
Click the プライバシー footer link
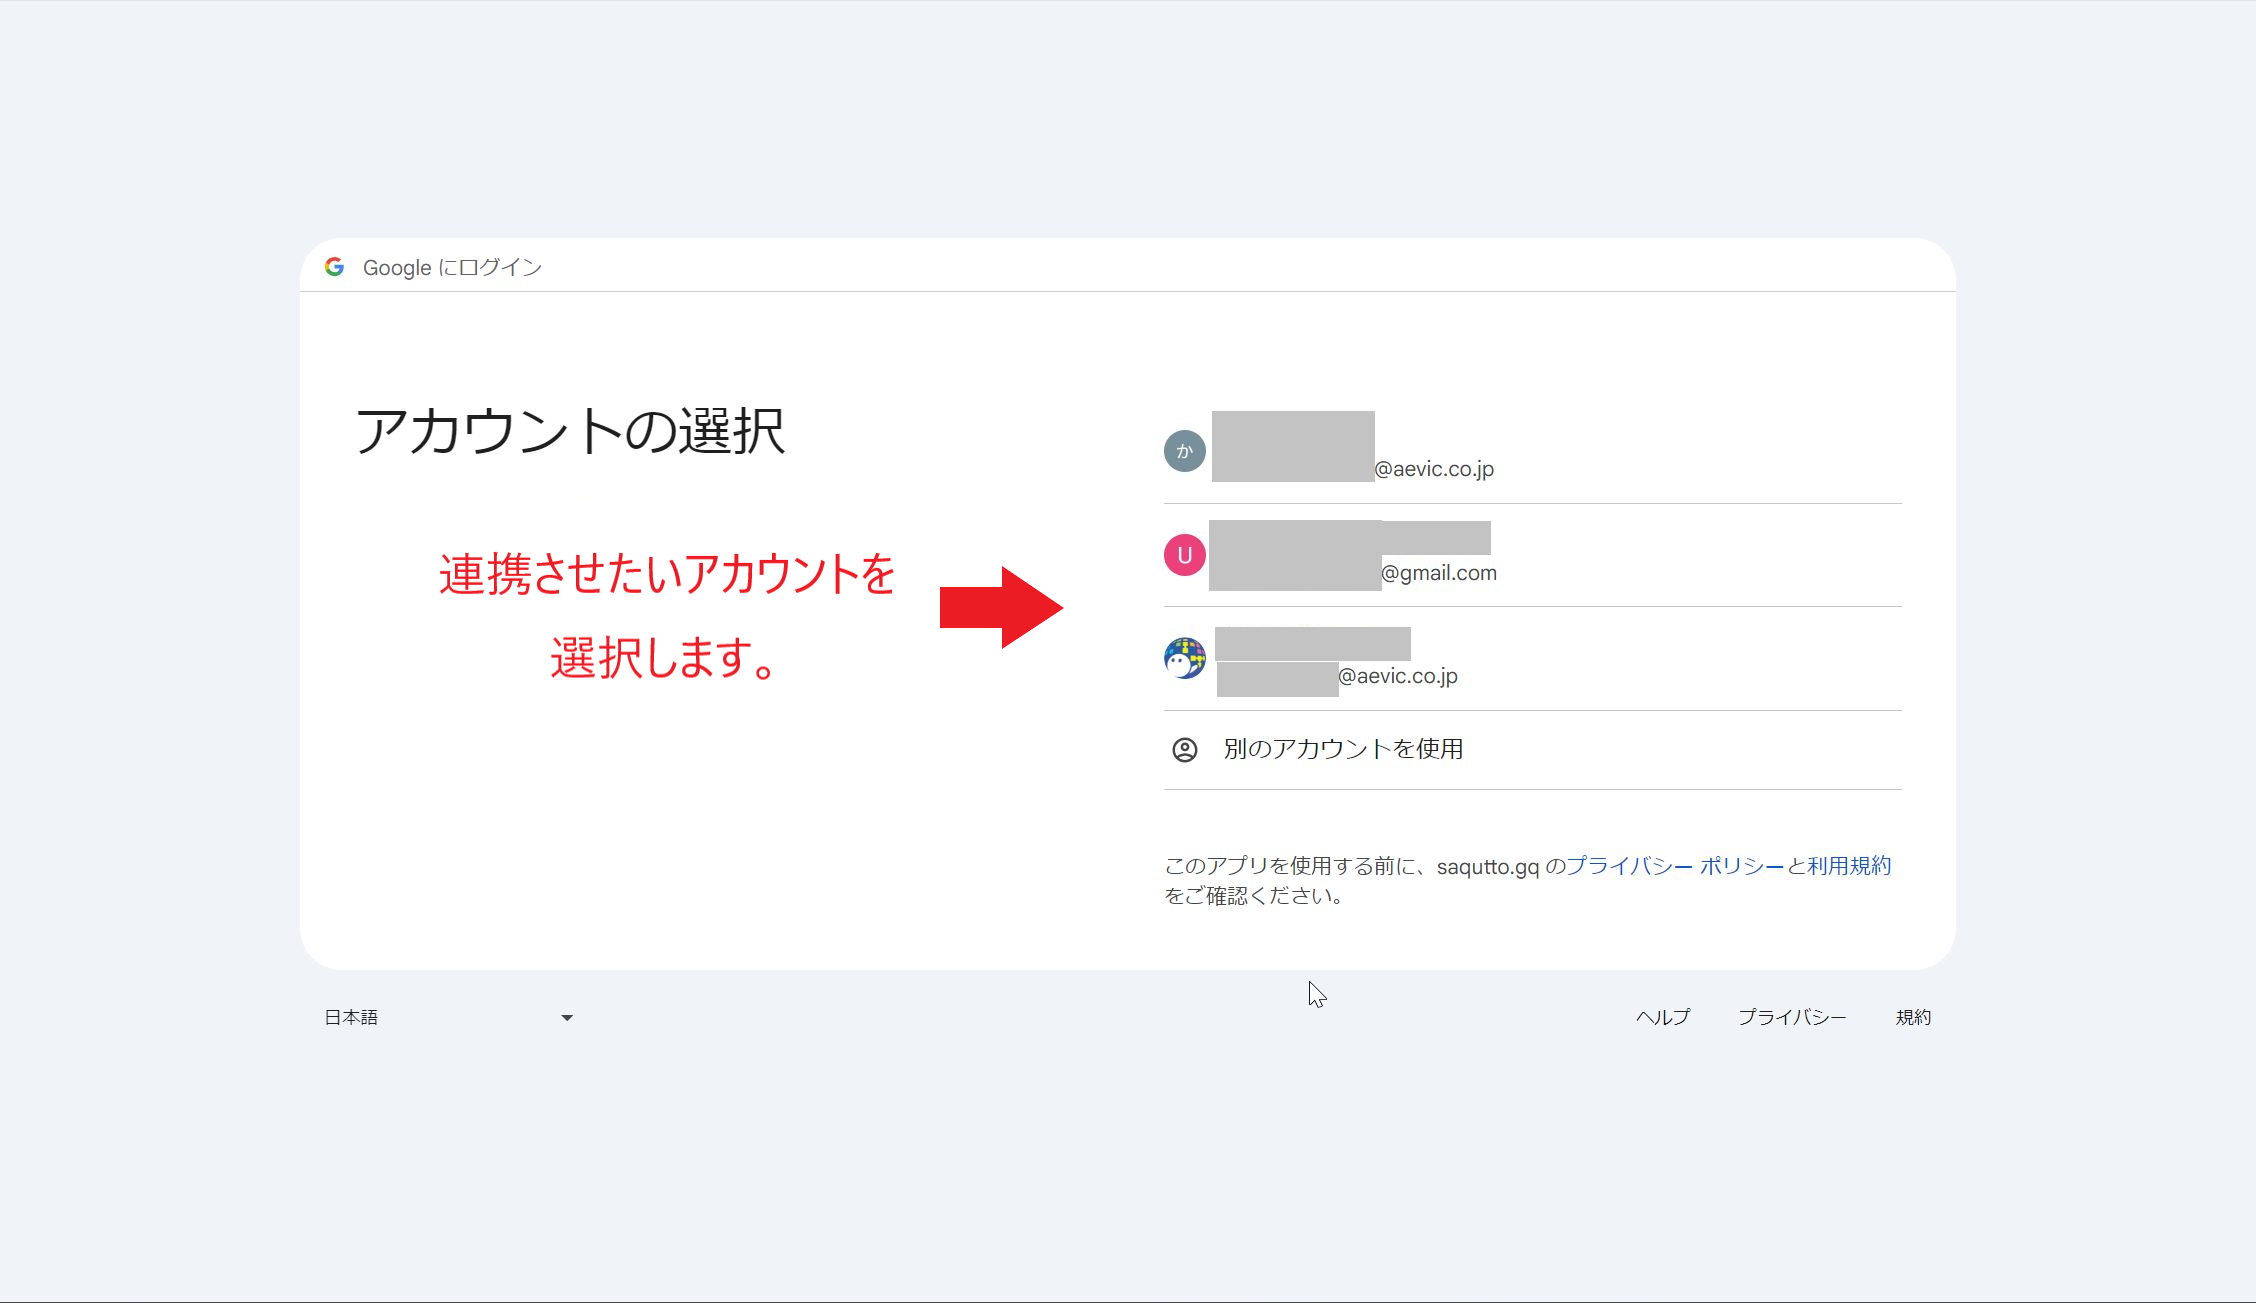[x=1793, y=1016]
